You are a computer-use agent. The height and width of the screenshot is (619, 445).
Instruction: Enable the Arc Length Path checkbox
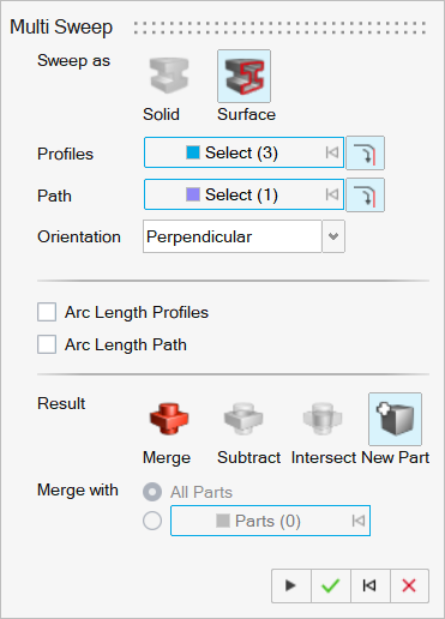[47, 344]
